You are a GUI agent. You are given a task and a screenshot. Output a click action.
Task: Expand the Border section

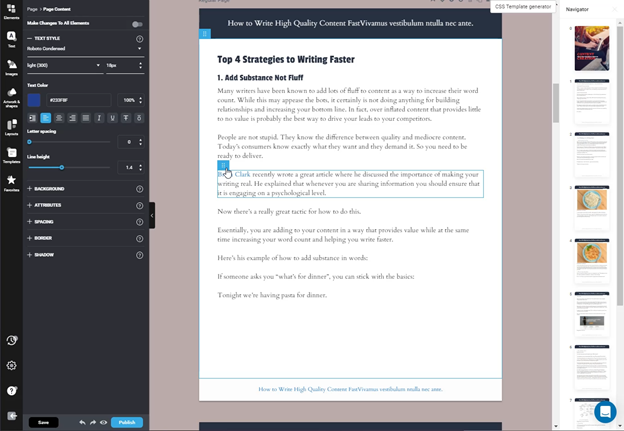coord(29,238)
